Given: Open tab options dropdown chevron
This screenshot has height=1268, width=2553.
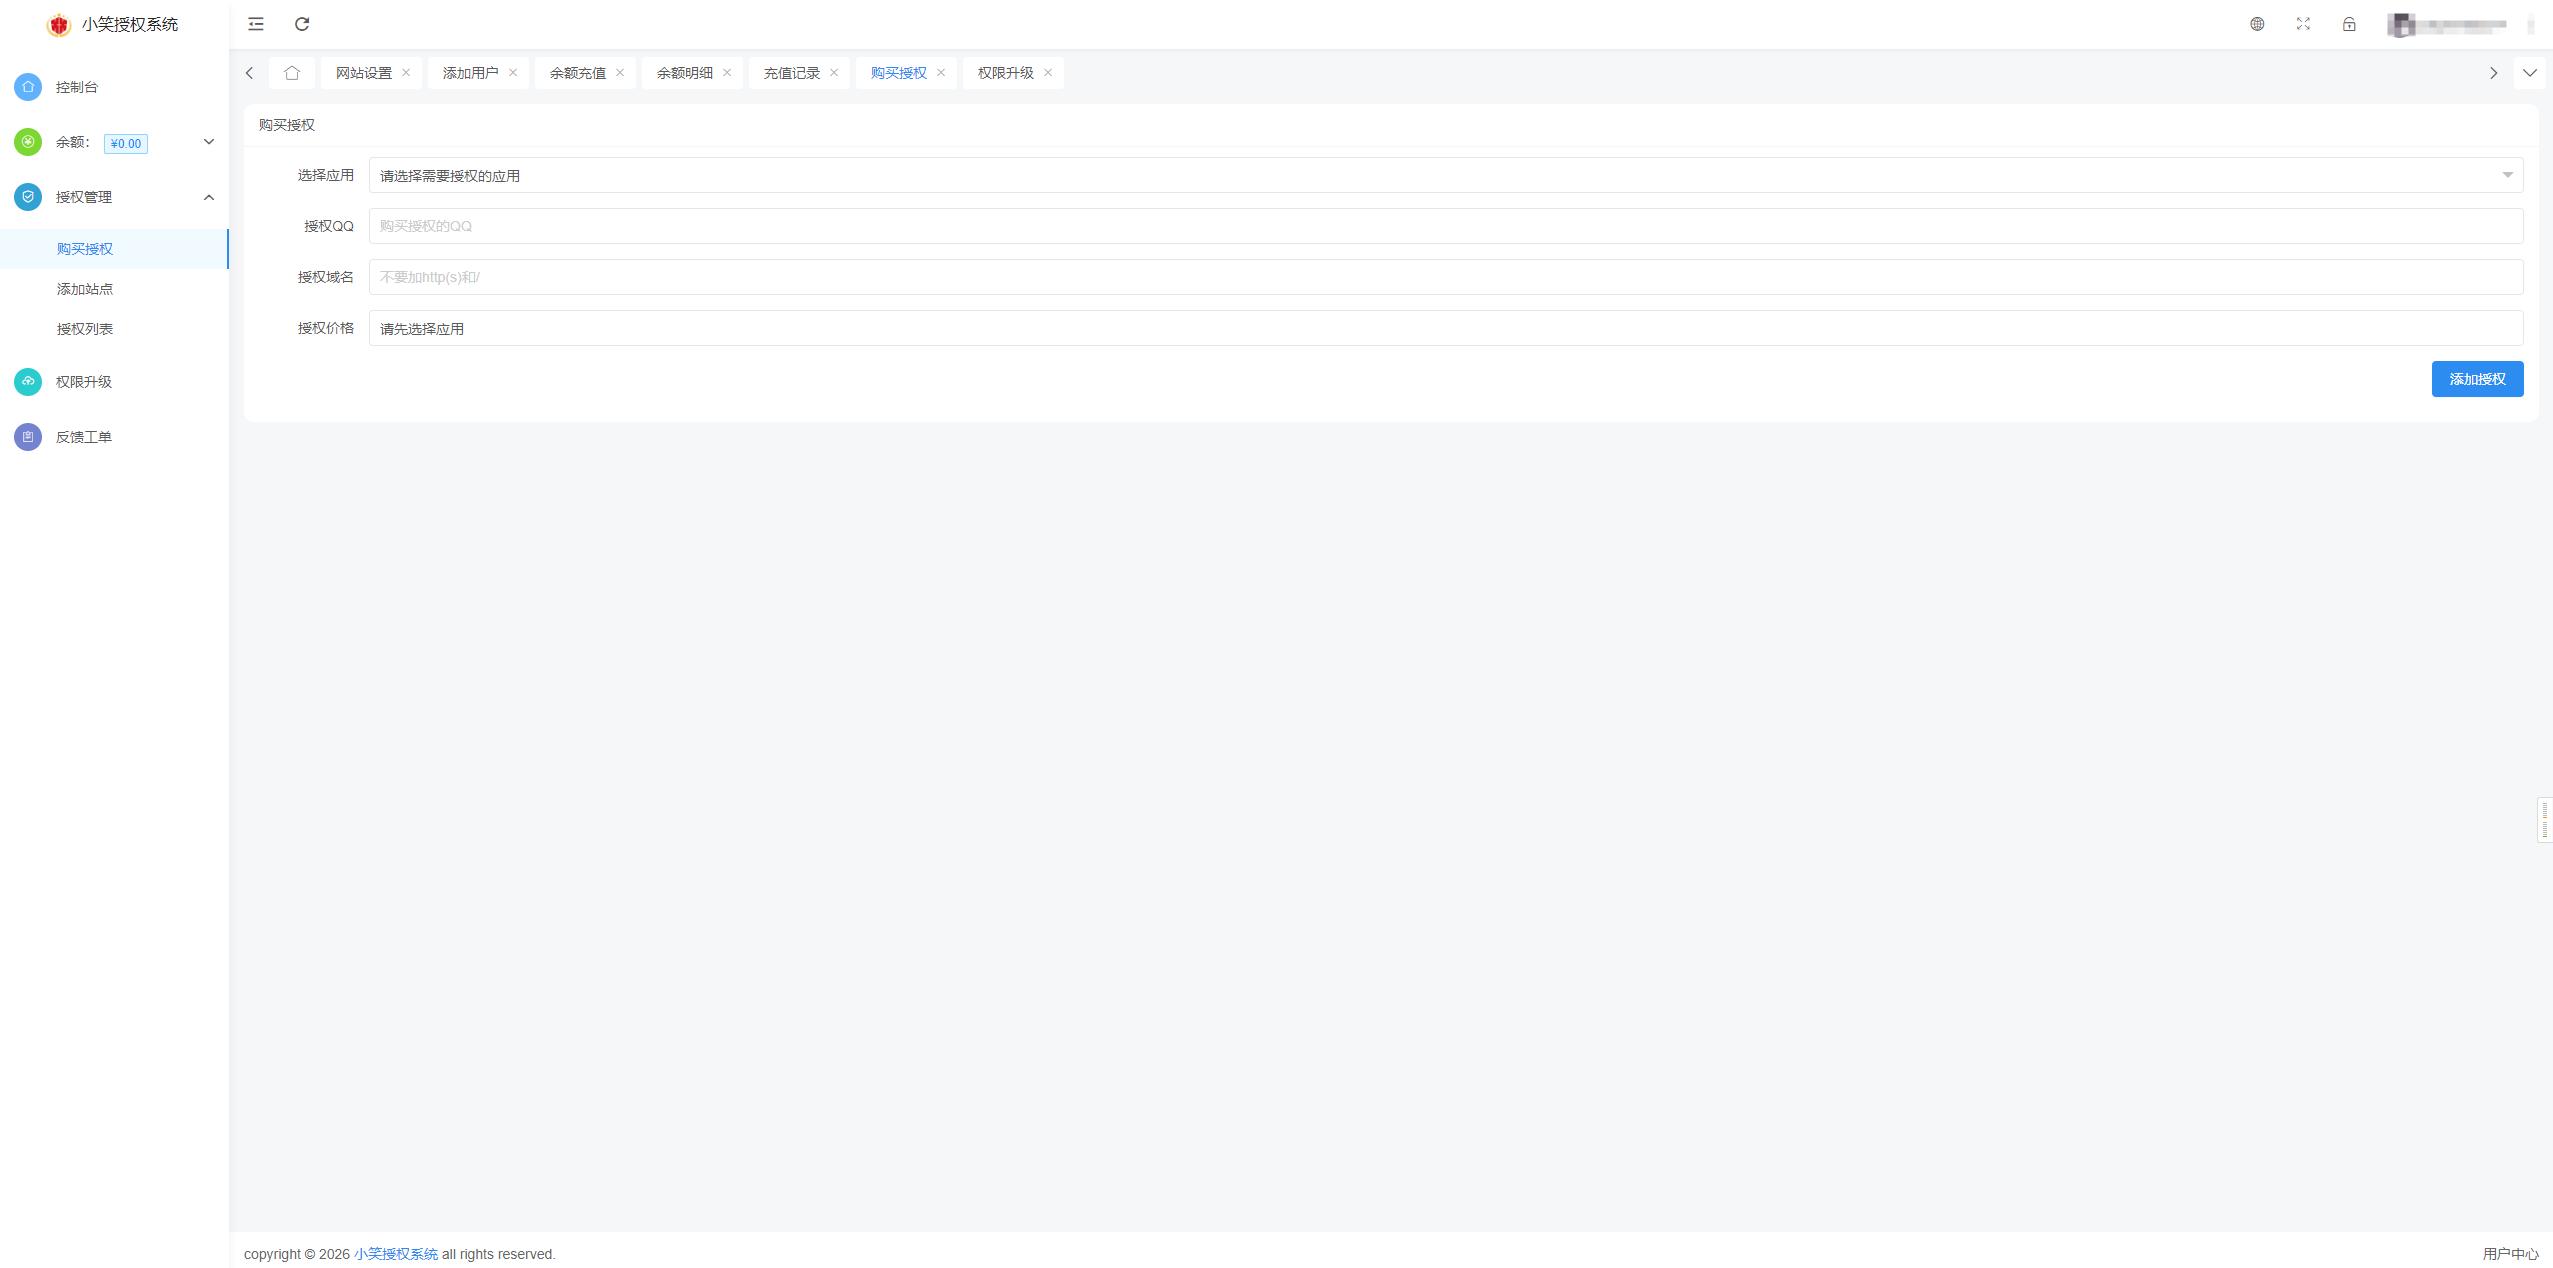Looking at the screenshot, I should (x=2529, y=73).
